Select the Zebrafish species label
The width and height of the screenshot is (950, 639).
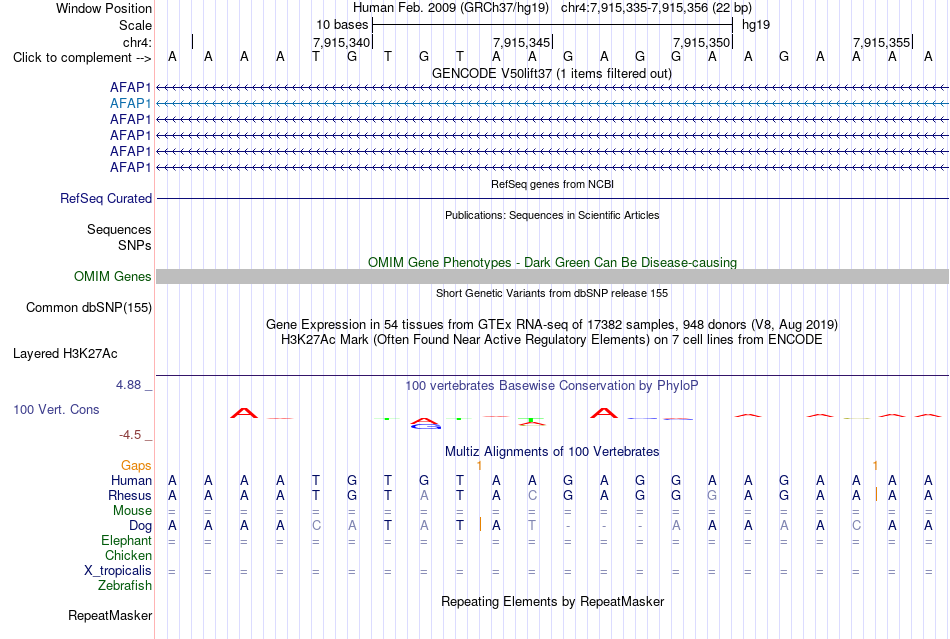[125, 586]
